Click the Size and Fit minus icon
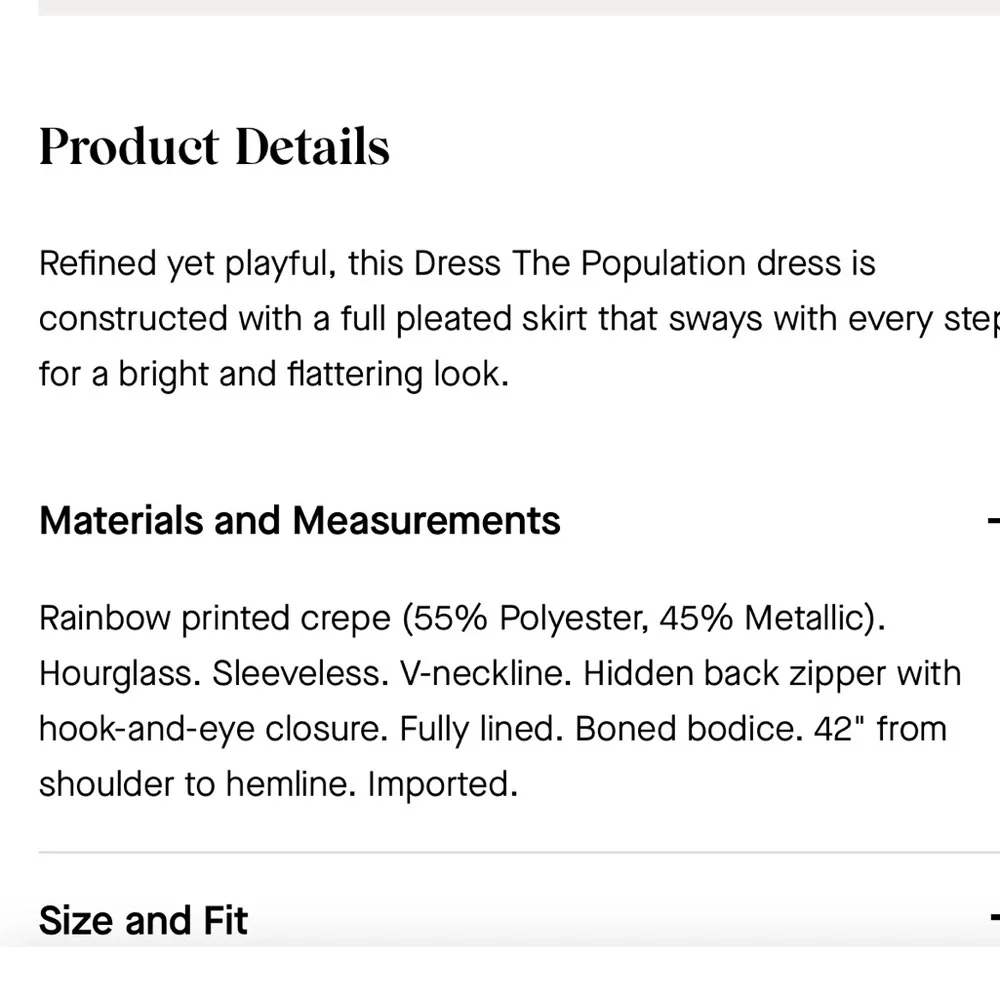The height and width of the screenshot is (1000, 1000). (x=993, y=917)
